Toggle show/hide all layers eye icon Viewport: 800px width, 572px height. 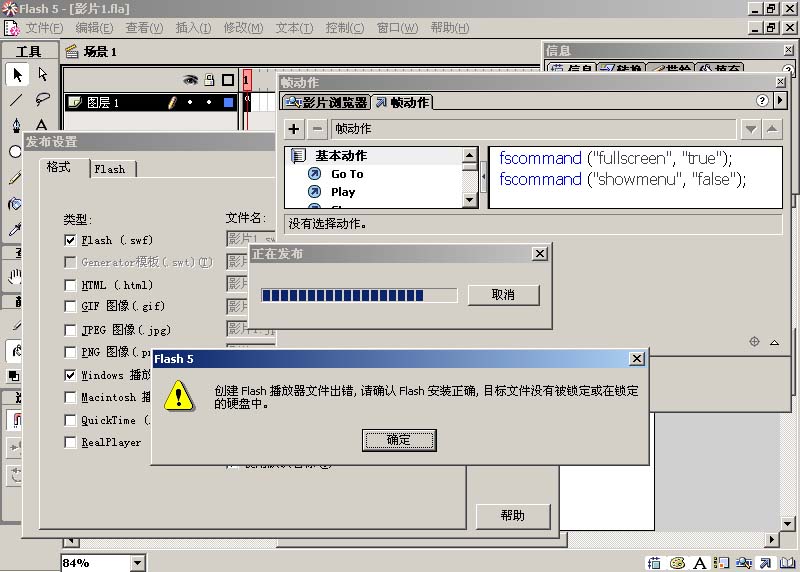[190, 80]
